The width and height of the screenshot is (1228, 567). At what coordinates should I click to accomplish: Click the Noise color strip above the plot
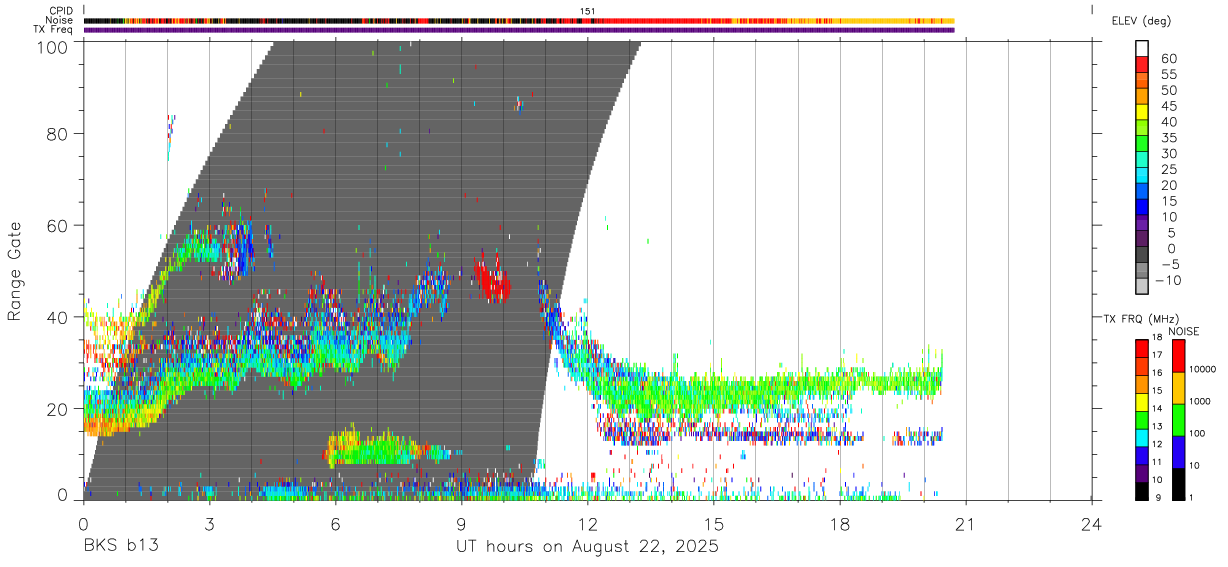pos(519,20)
